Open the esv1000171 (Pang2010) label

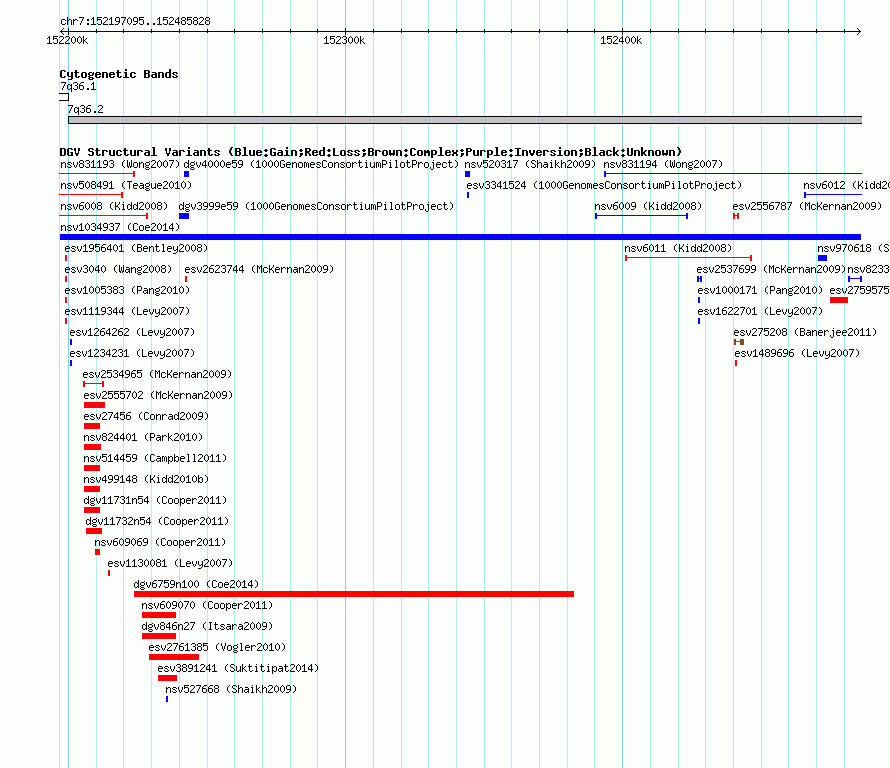(x=760, y=290)
